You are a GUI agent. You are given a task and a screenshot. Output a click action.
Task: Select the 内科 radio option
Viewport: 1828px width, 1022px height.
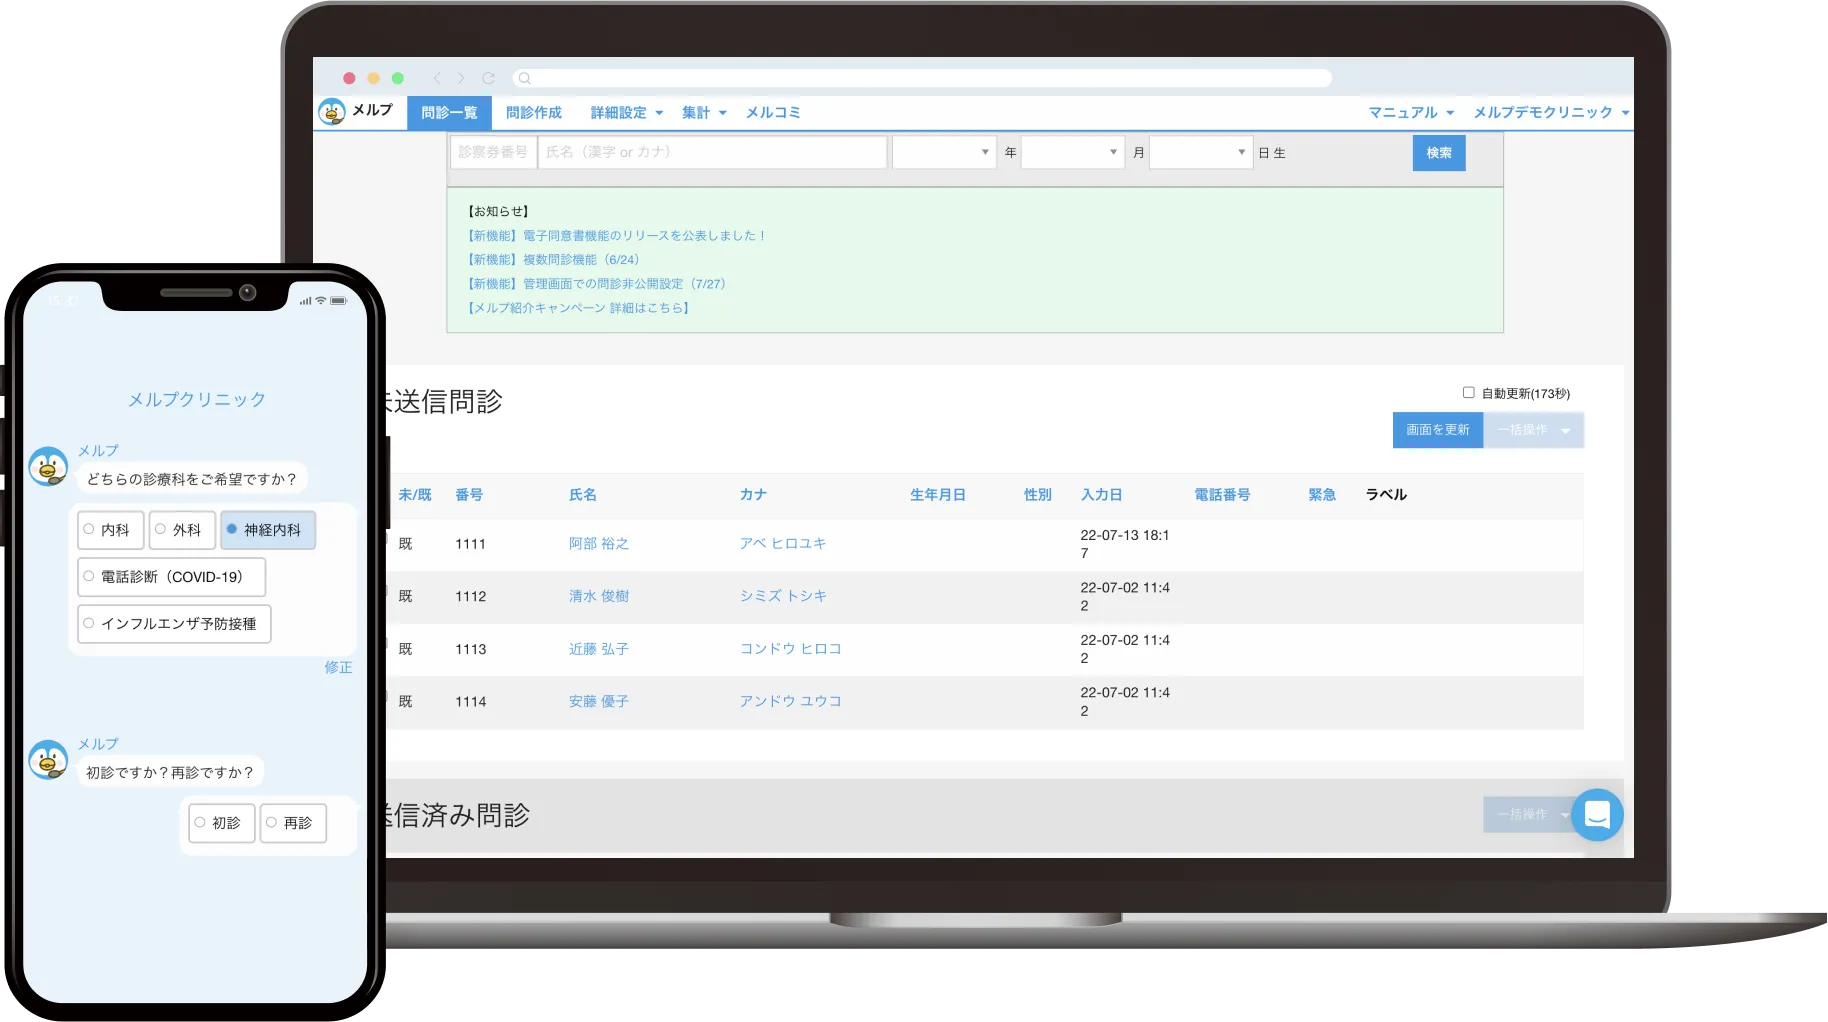[x=110, y=530]
